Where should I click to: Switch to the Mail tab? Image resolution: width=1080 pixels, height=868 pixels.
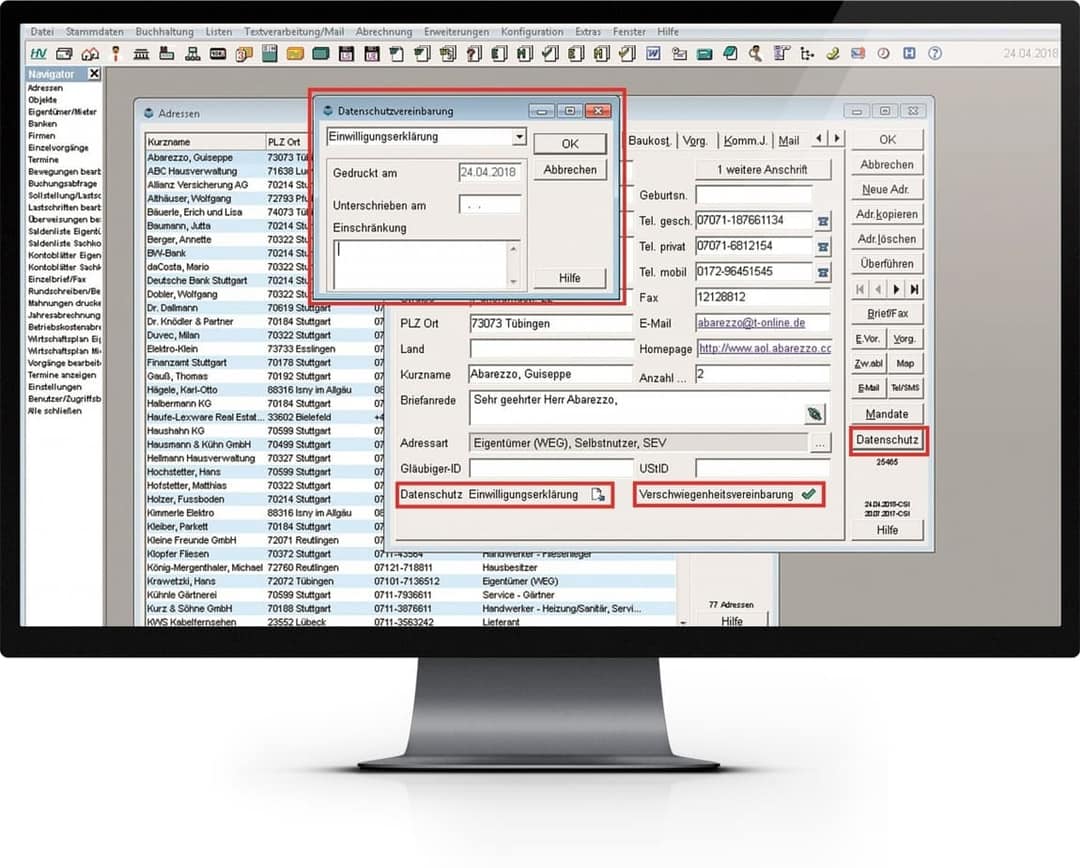[x=789, y=141]
